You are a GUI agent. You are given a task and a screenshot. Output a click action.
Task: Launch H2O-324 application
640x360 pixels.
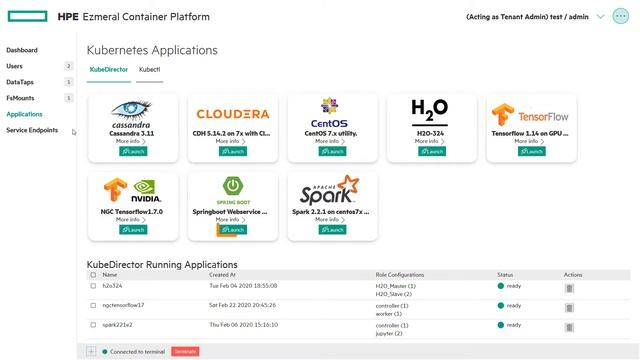(432, 151)
